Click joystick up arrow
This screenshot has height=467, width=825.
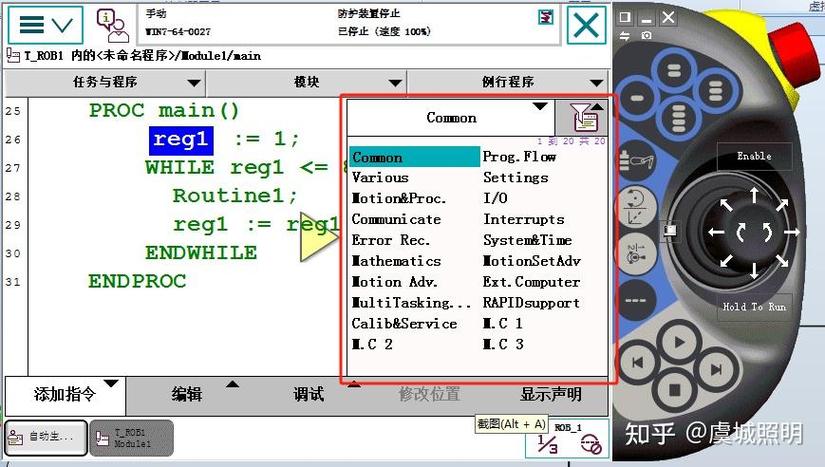(x=754, y=195)
